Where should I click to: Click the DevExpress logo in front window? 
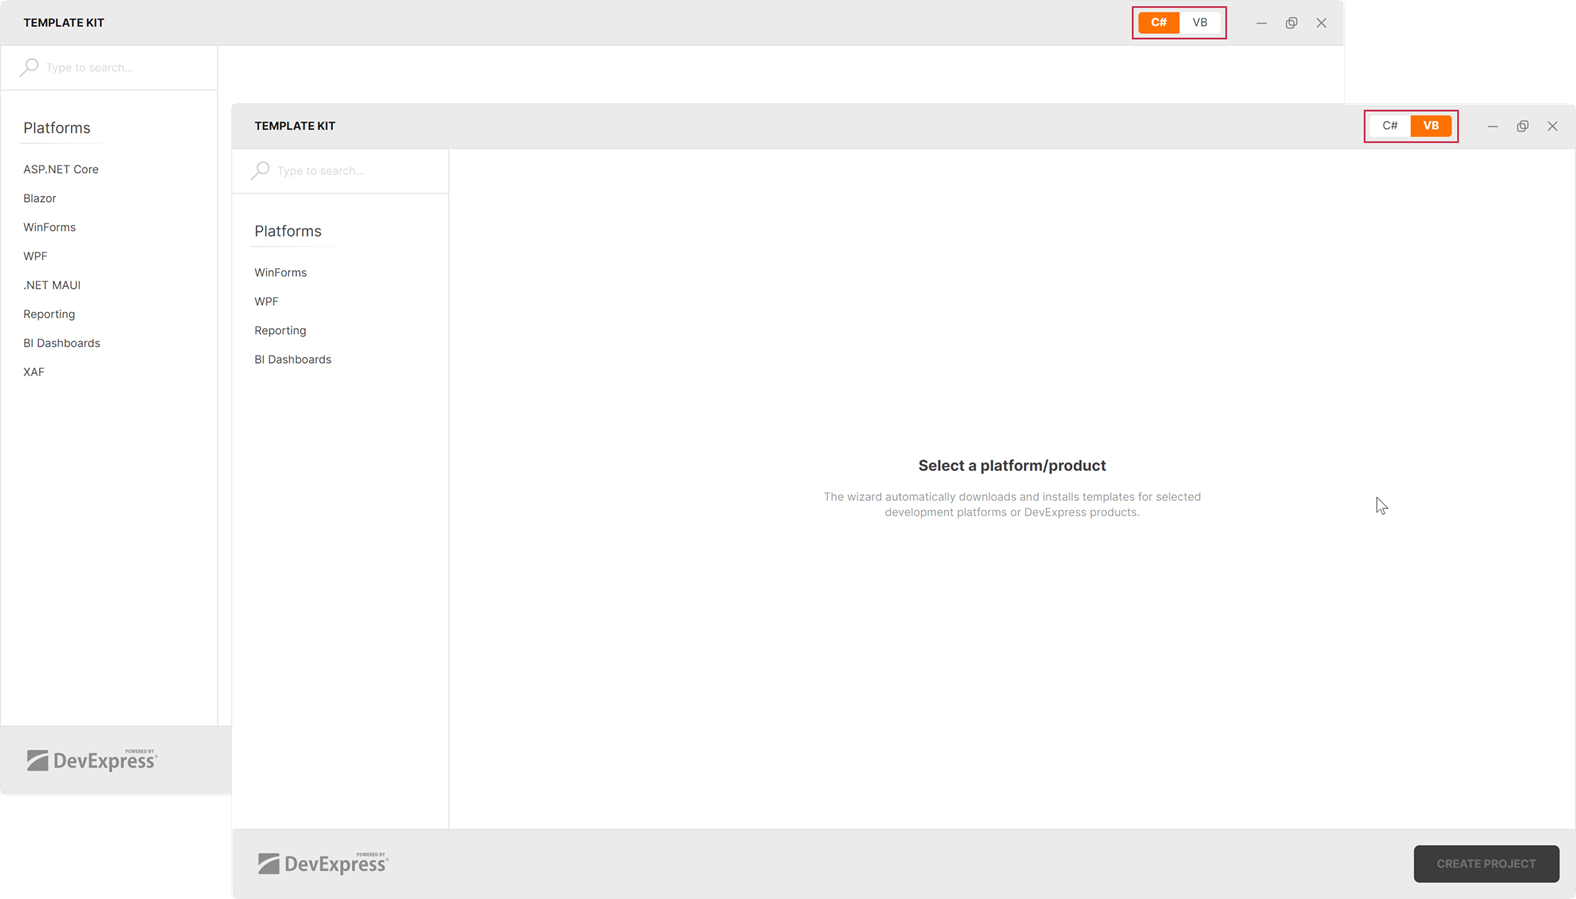[322, 863]
